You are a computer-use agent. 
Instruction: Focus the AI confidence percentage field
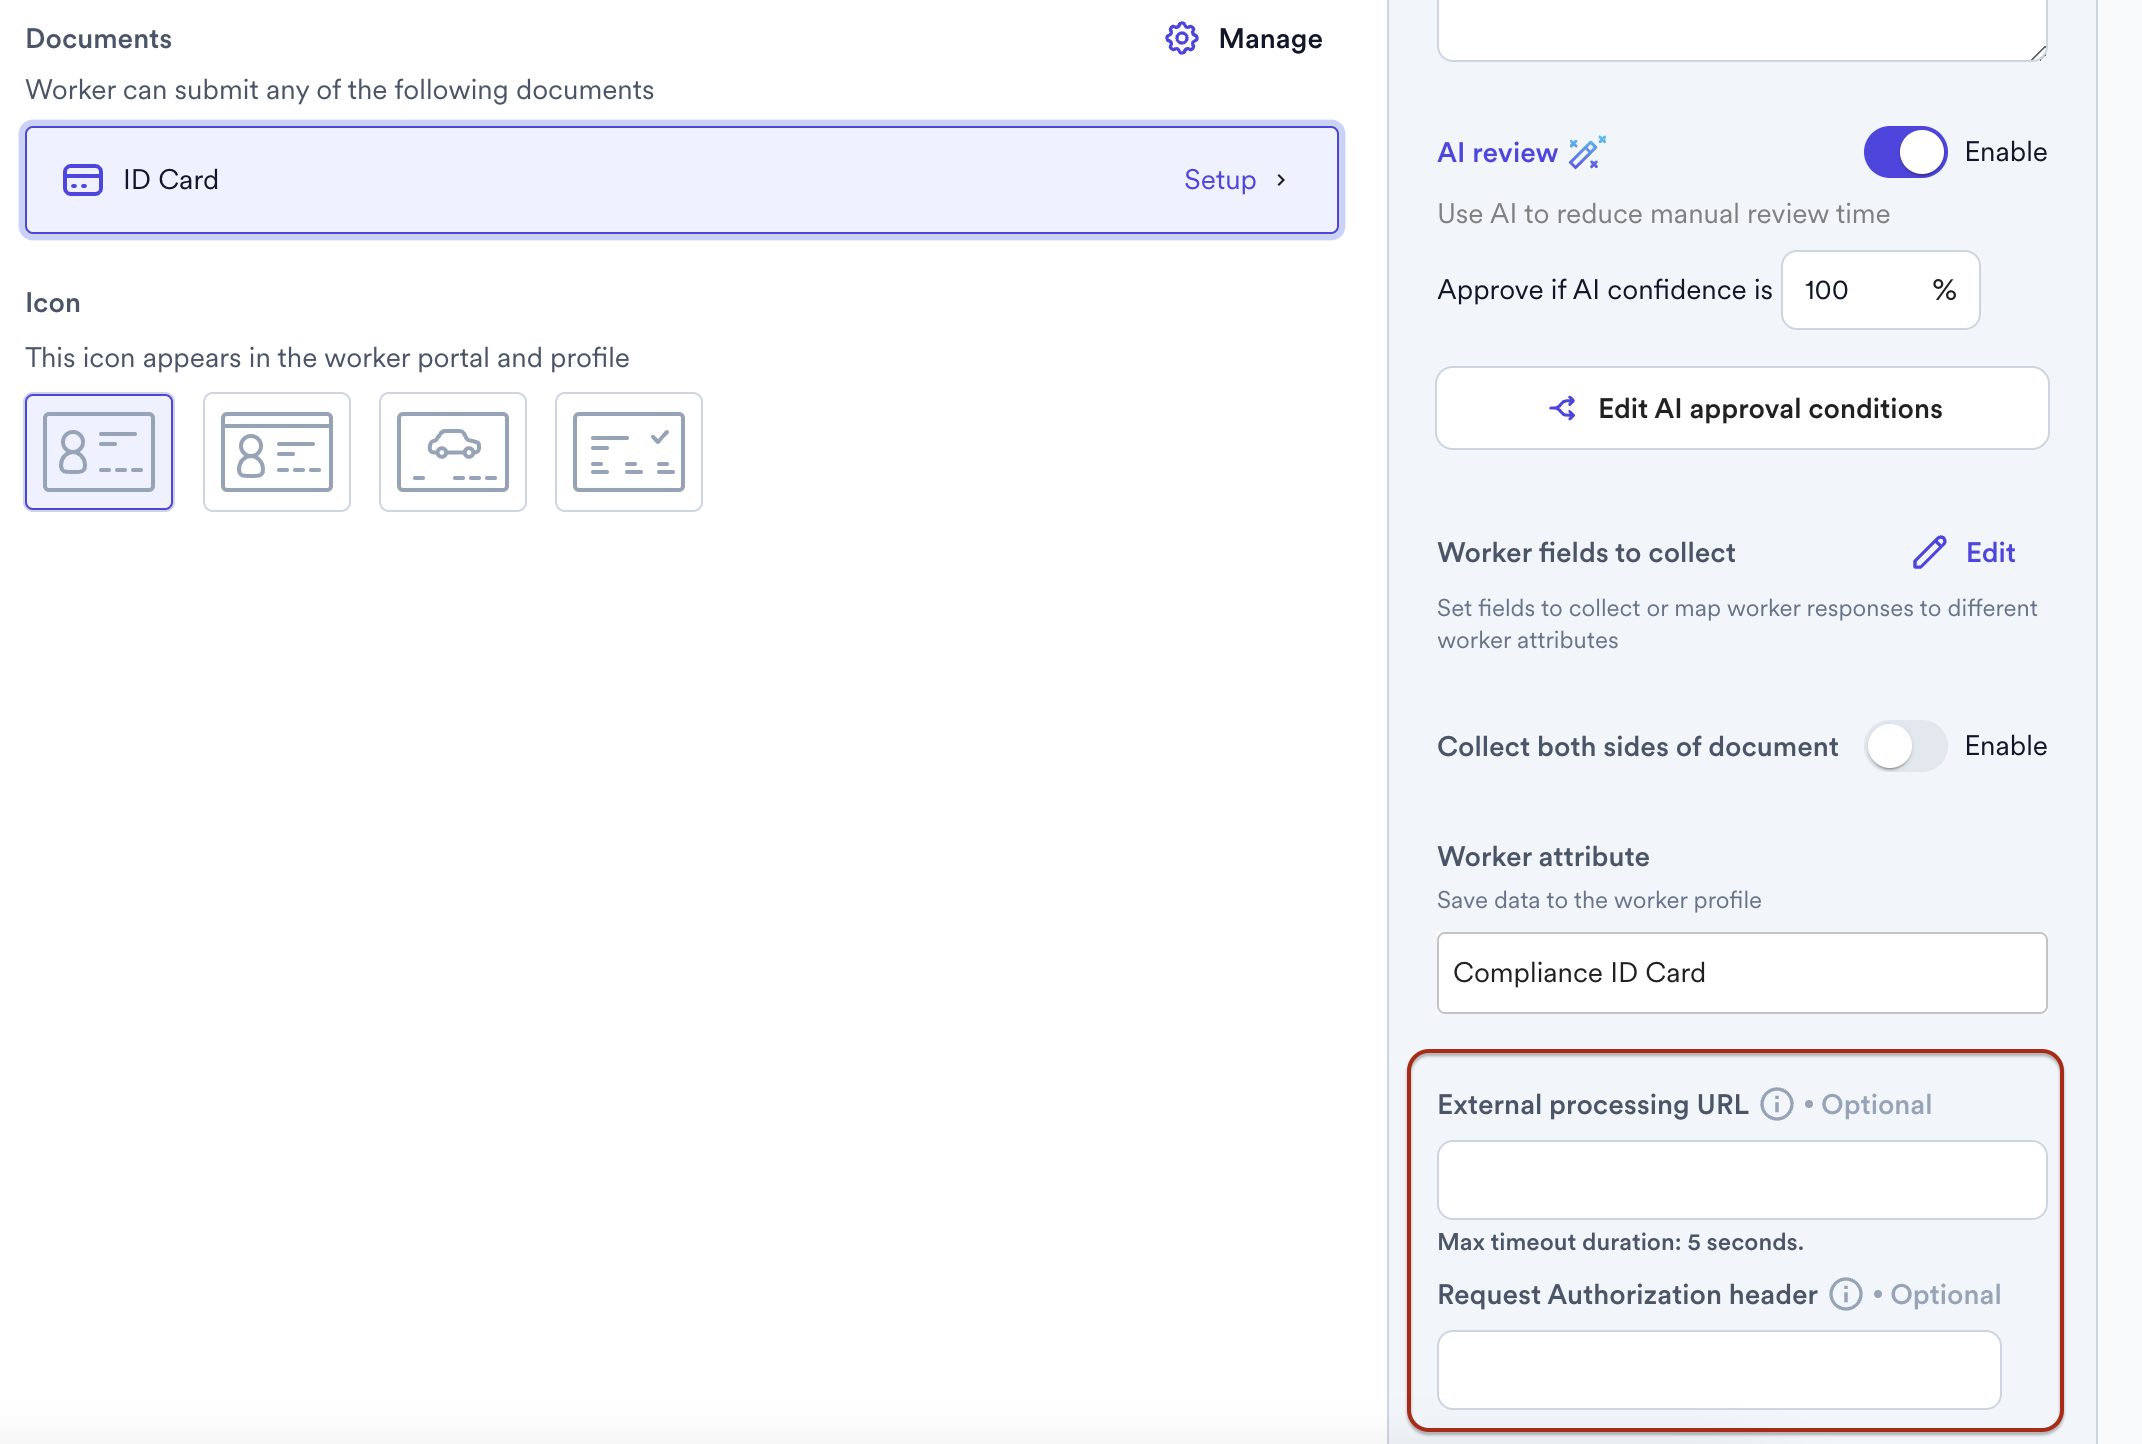click(x=1880, y=290)
